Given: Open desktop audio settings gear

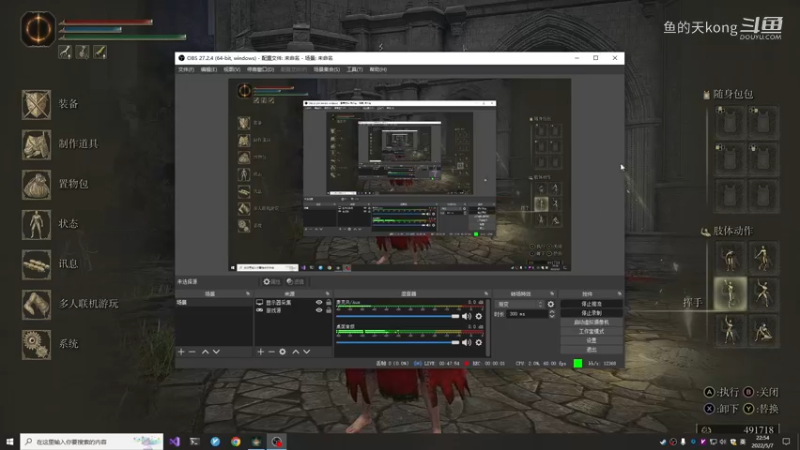Looking at the screenshot, I should [x=479, y=342].
